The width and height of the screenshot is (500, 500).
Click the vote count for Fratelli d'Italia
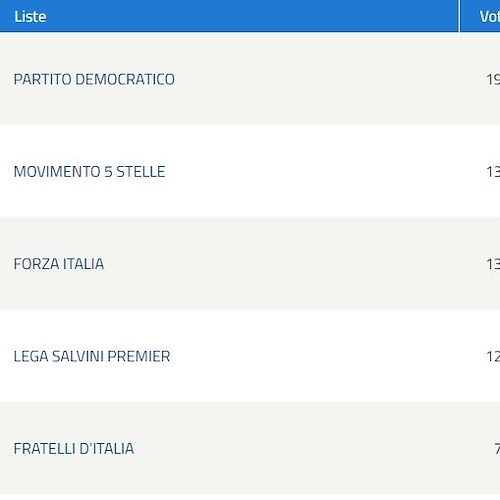tap(497, 449)
